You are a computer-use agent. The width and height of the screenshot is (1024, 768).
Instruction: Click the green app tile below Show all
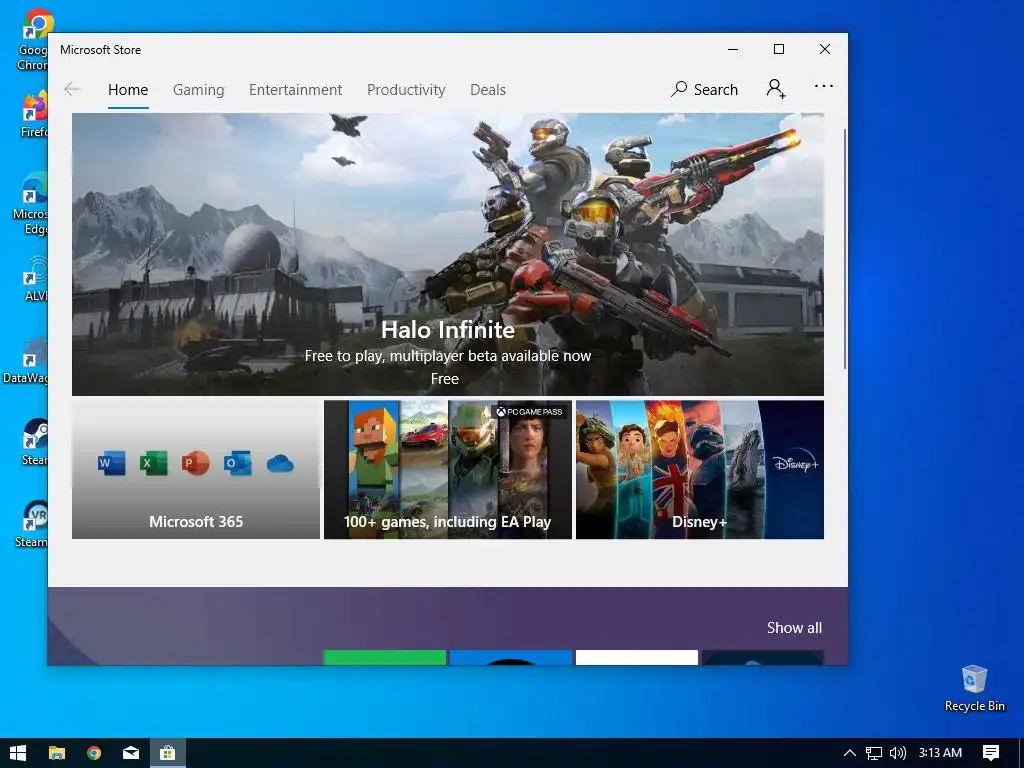(385, 658)
